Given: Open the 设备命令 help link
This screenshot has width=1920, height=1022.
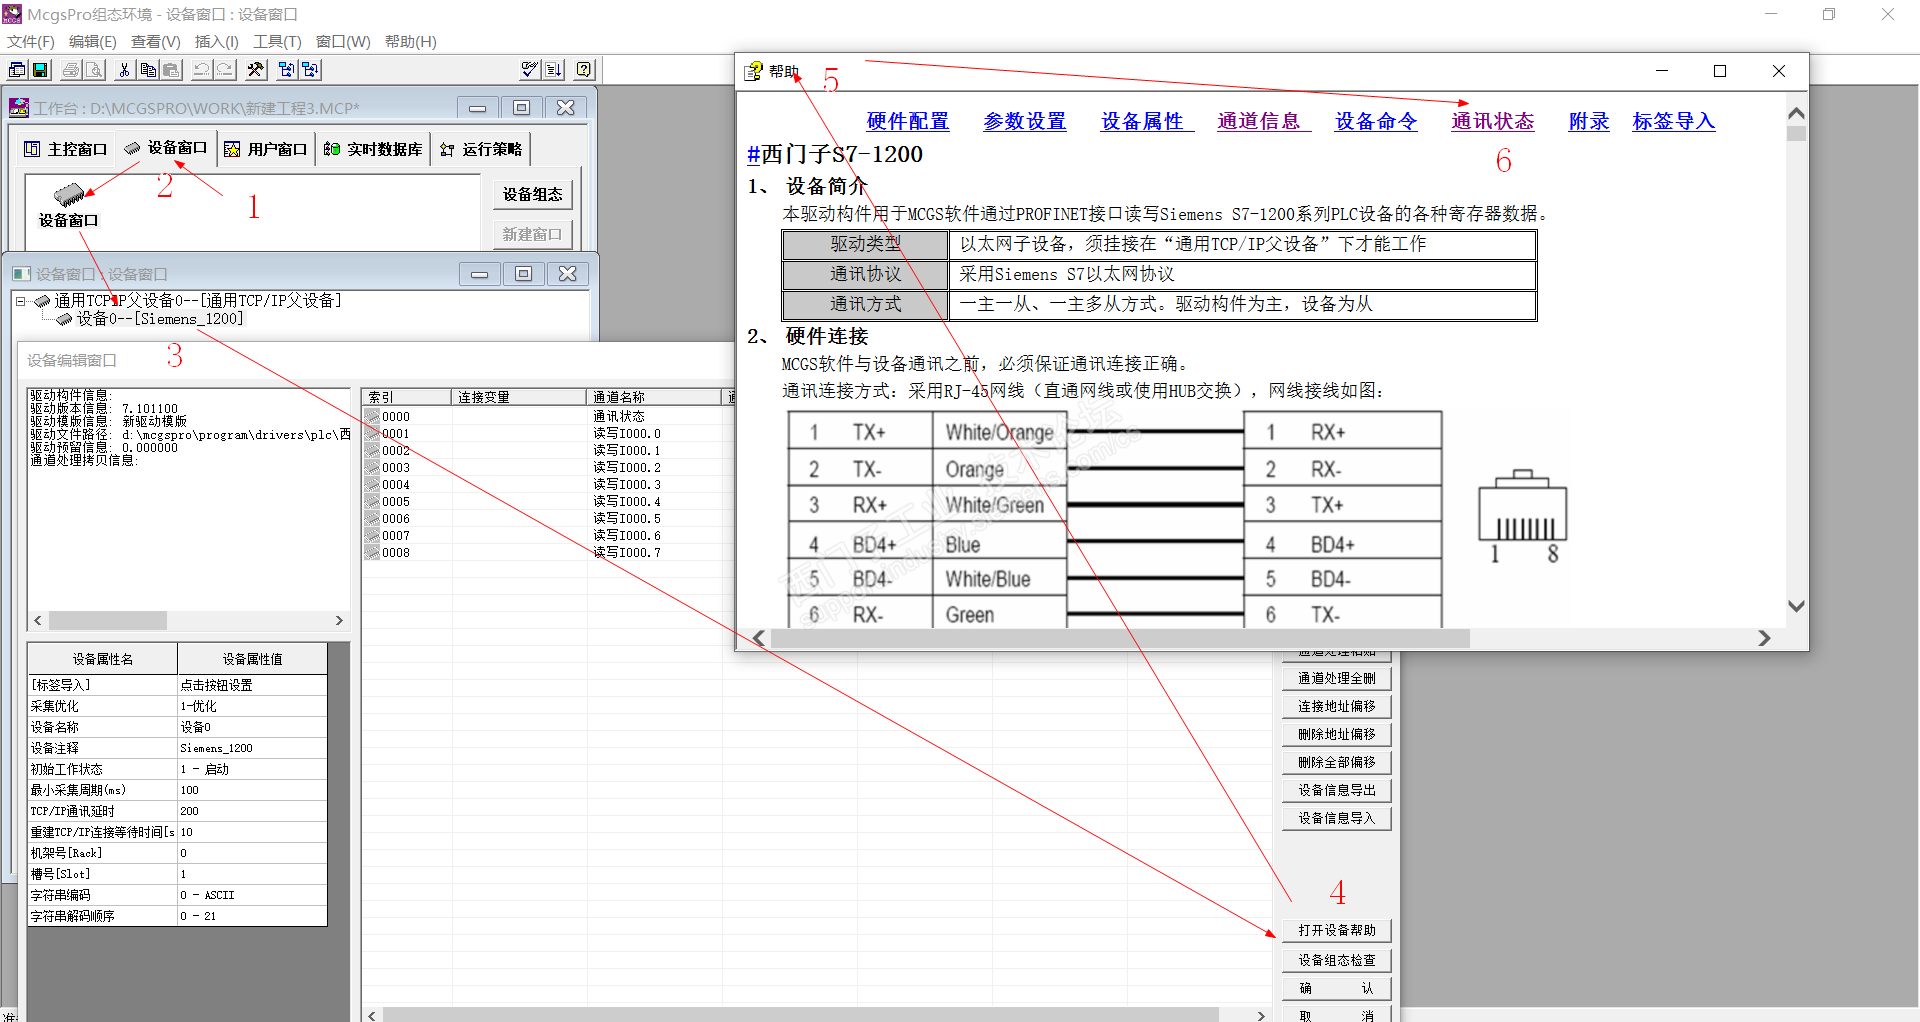Looking at the screenshot, I should [1376, 121].
